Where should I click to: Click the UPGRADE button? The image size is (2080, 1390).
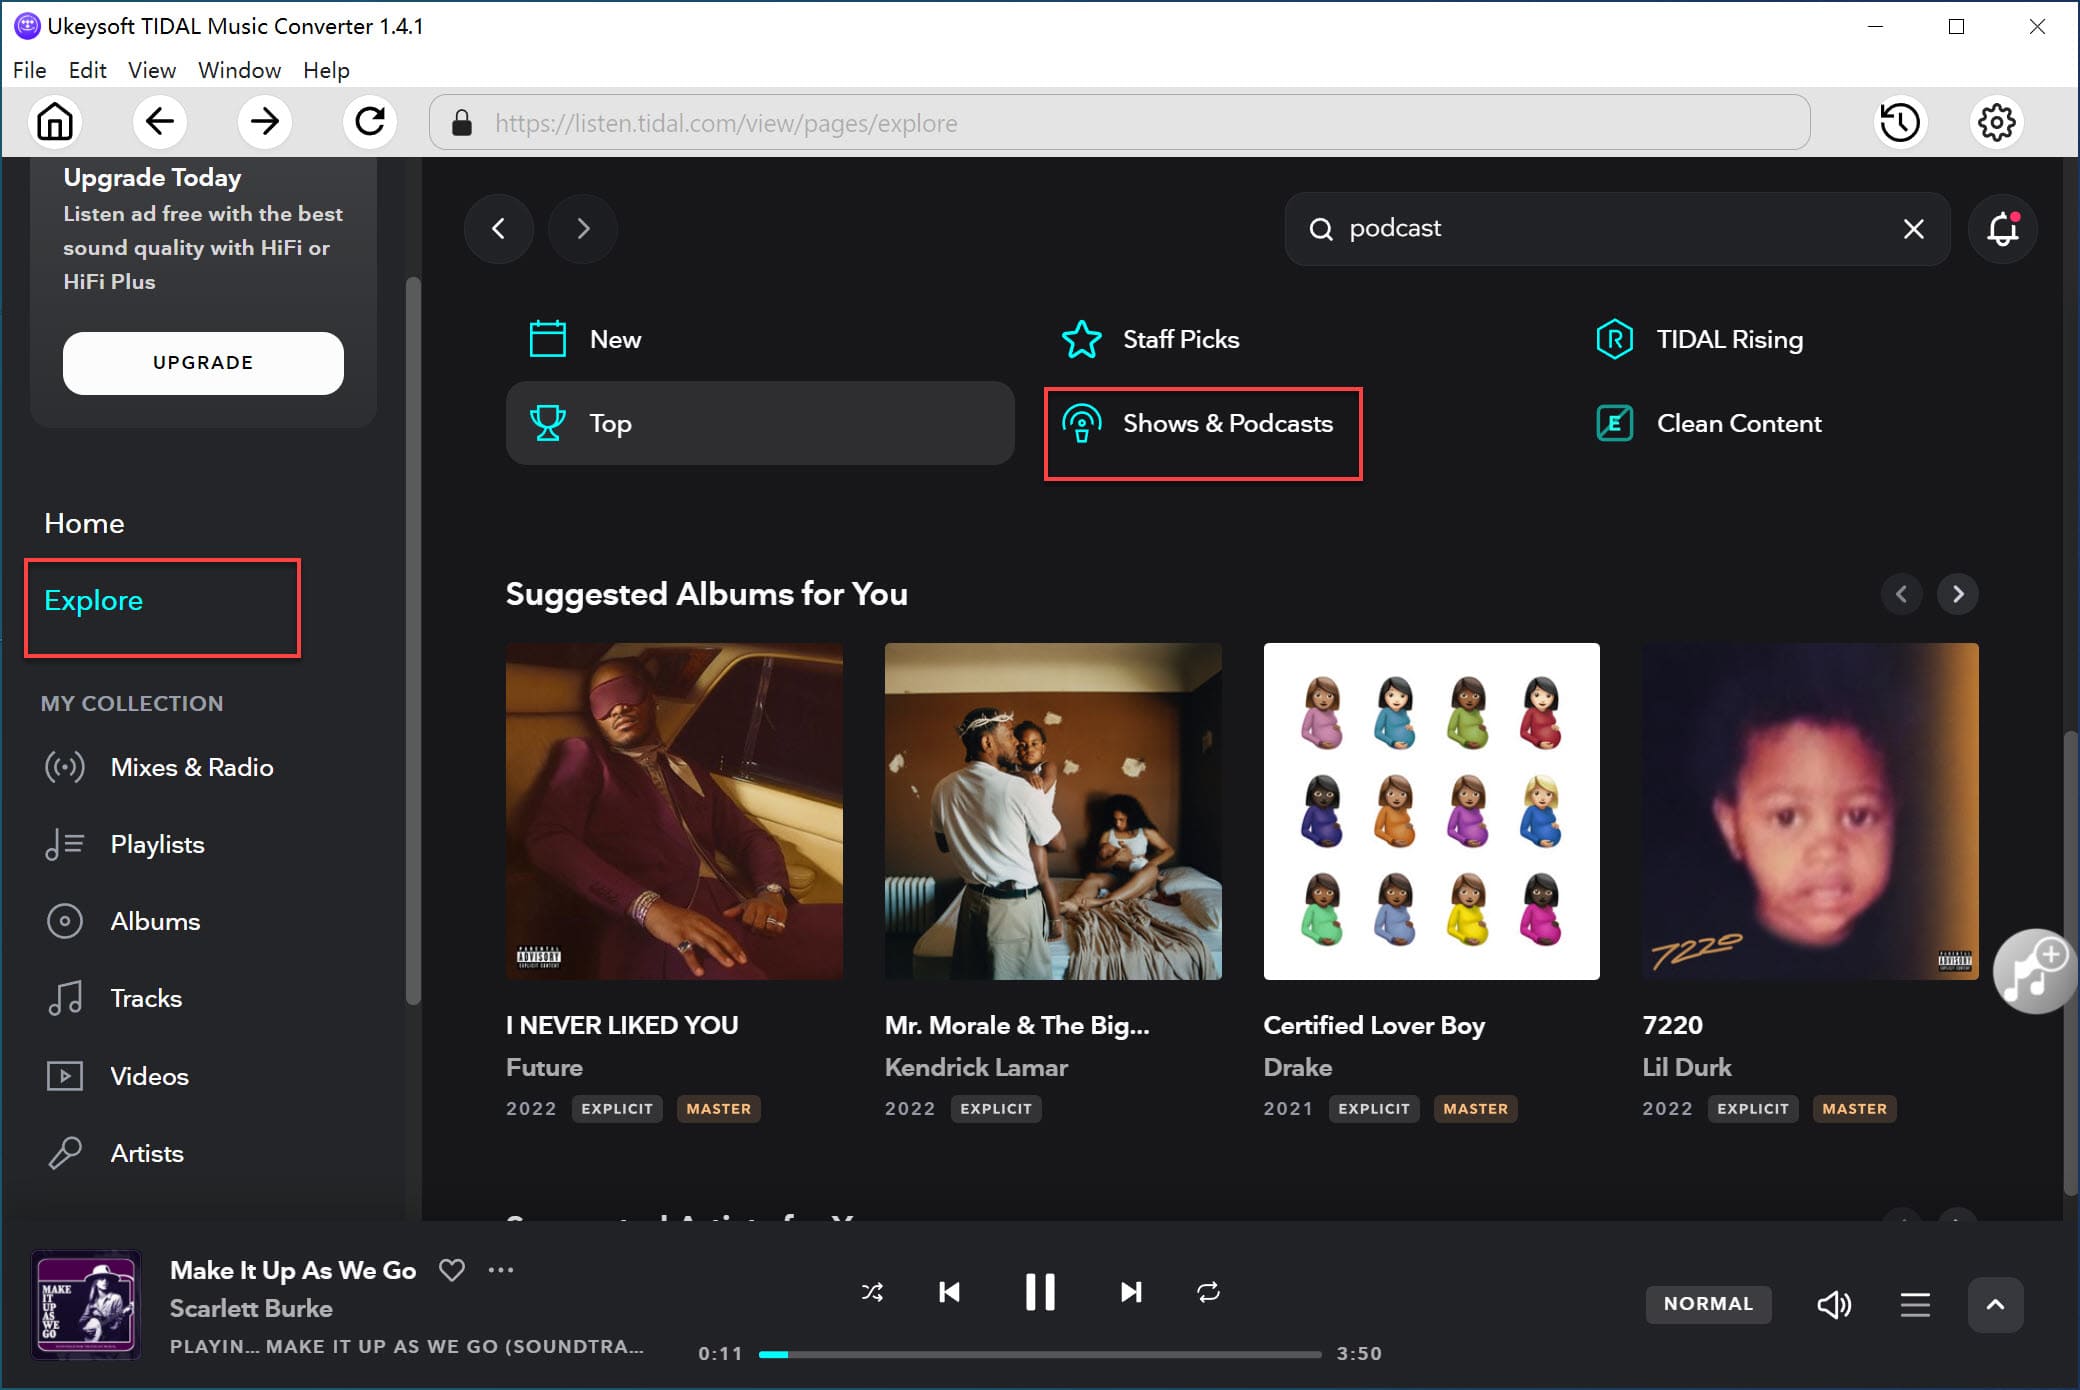(203, 363)
